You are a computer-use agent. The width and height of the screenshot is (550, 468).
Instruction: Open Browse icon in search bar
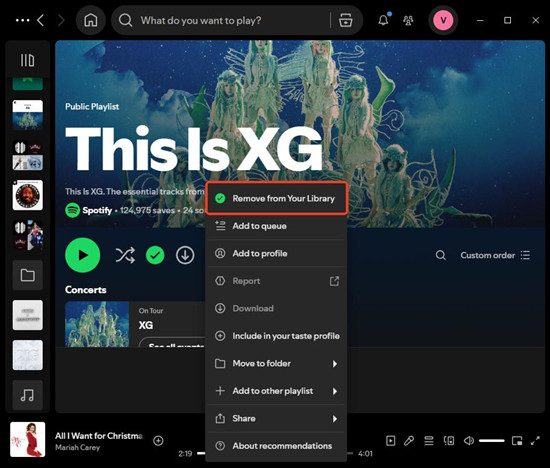pos(346,20)
